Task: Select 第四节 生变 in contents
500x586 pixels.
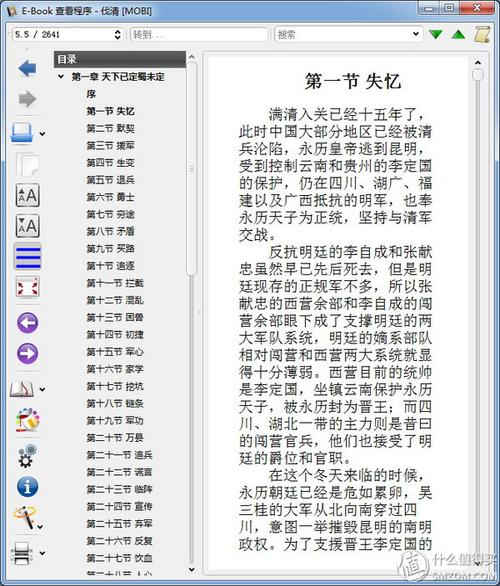Action: (110, 163)
